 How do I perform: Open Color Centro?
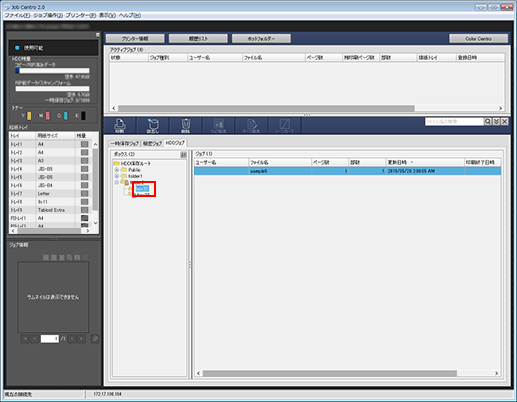click(478, 39)
